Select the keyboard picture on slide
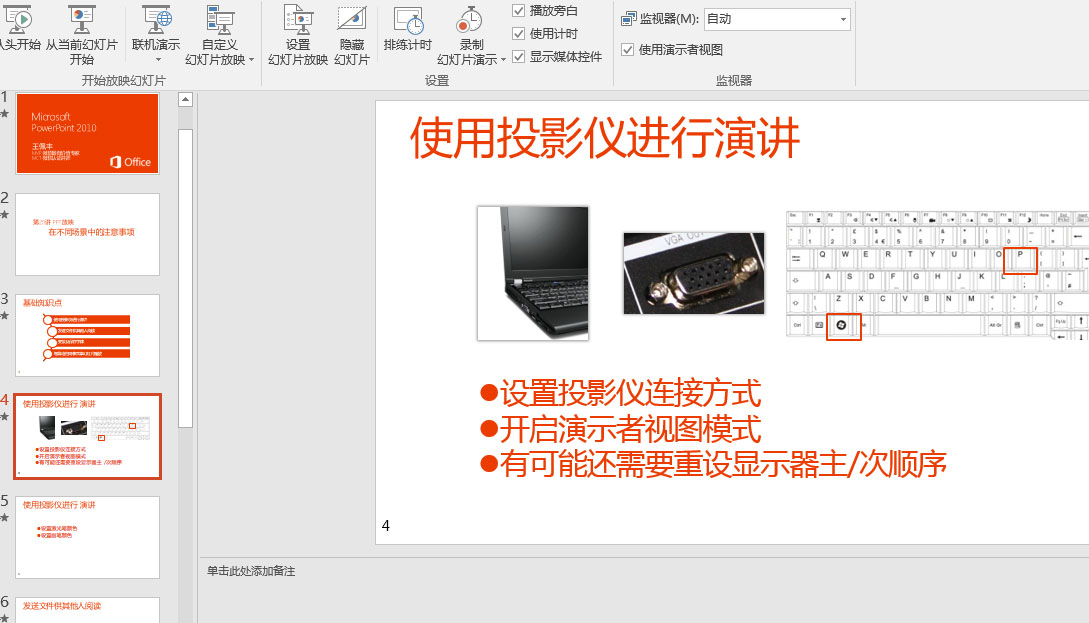The width and height of the screenshot is (1089, 623). [x=938, y=275]
